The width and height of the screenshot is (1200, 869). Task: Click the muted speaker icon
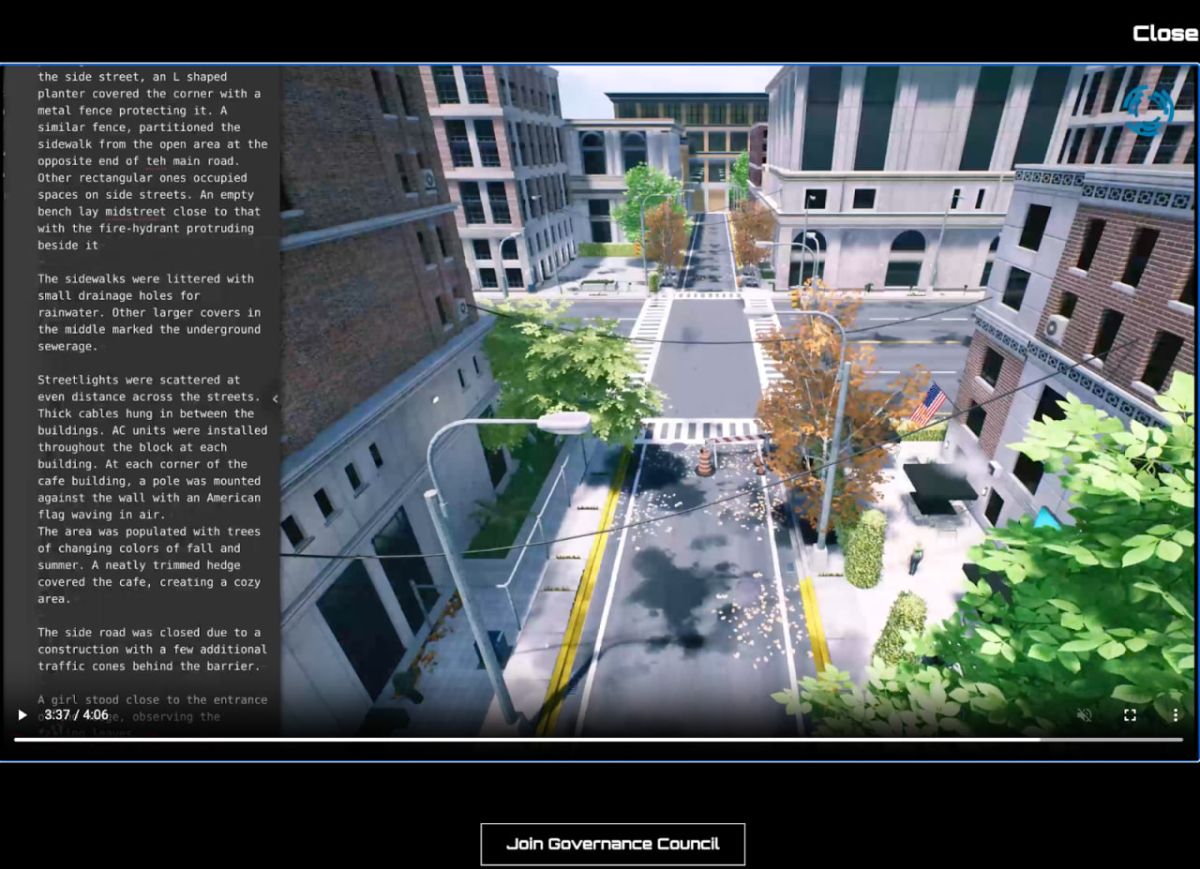click(1083, 714)
